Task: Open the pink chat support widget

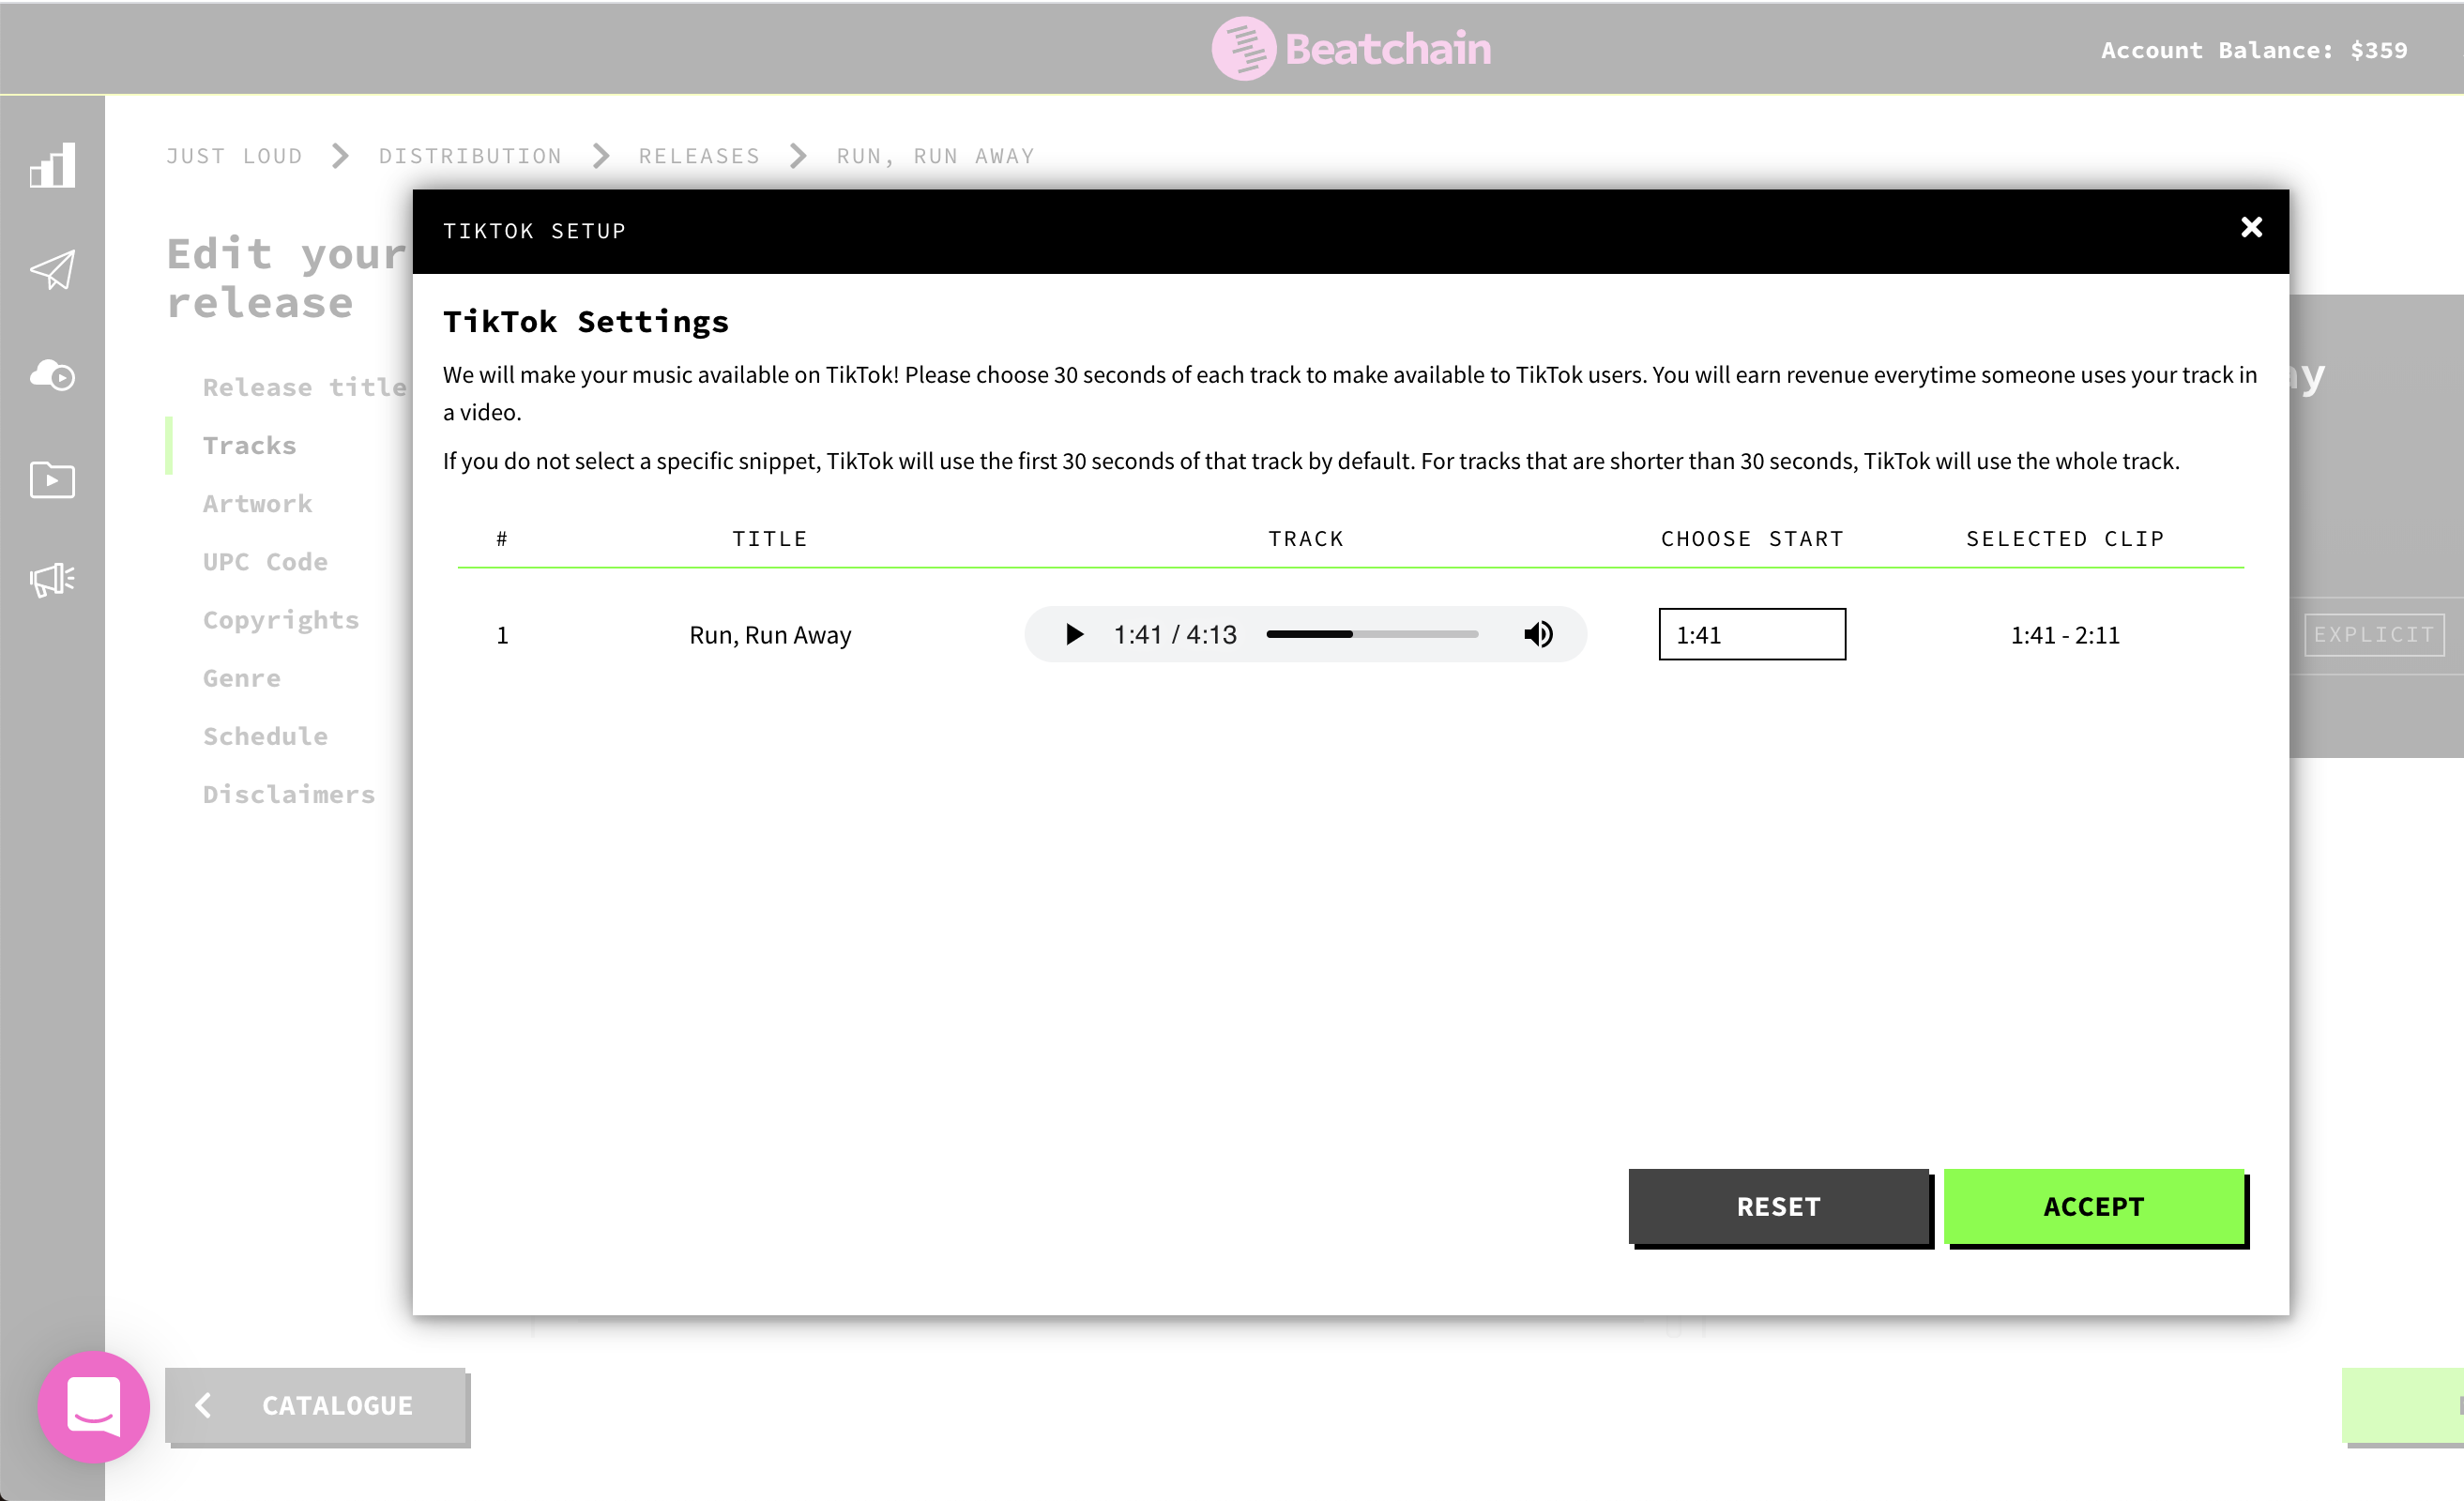Action: click(x=94, y=1406)
